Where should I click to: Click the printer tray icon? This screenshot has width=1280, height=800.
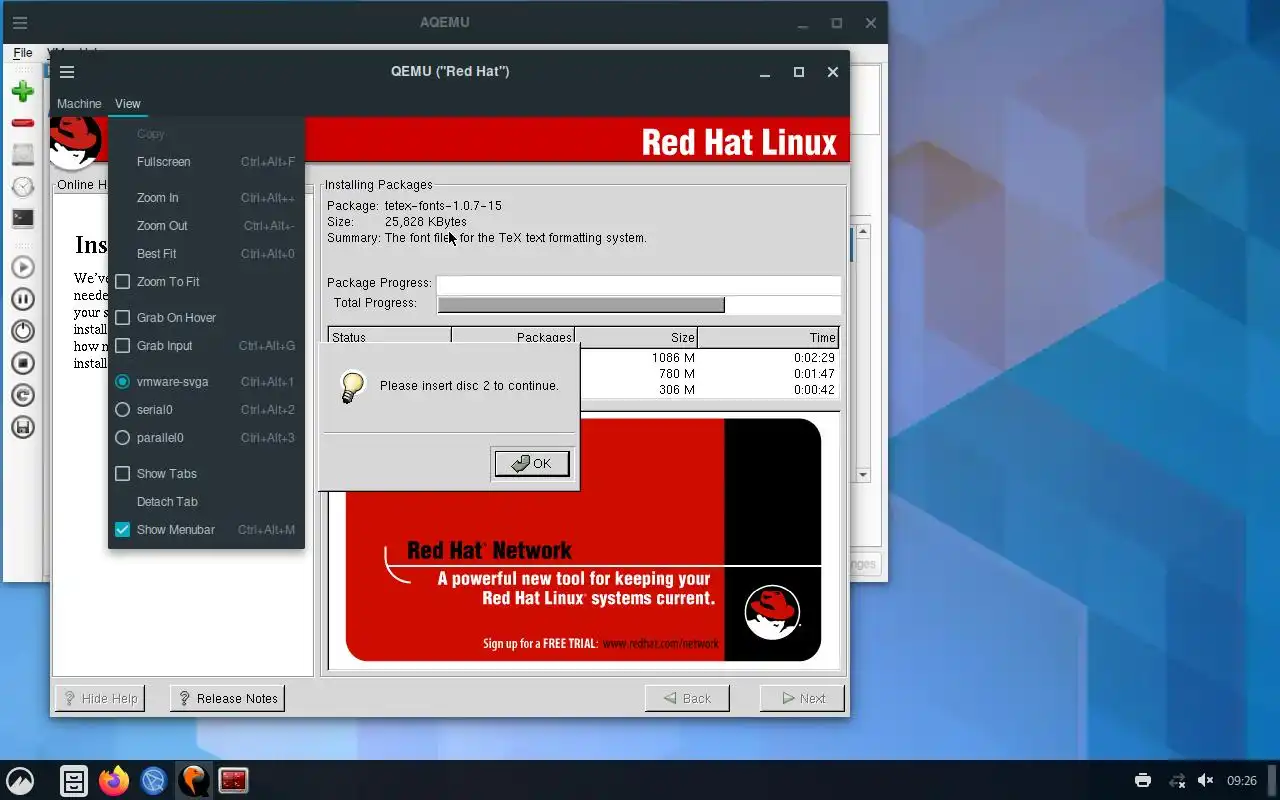[1143, 781]
